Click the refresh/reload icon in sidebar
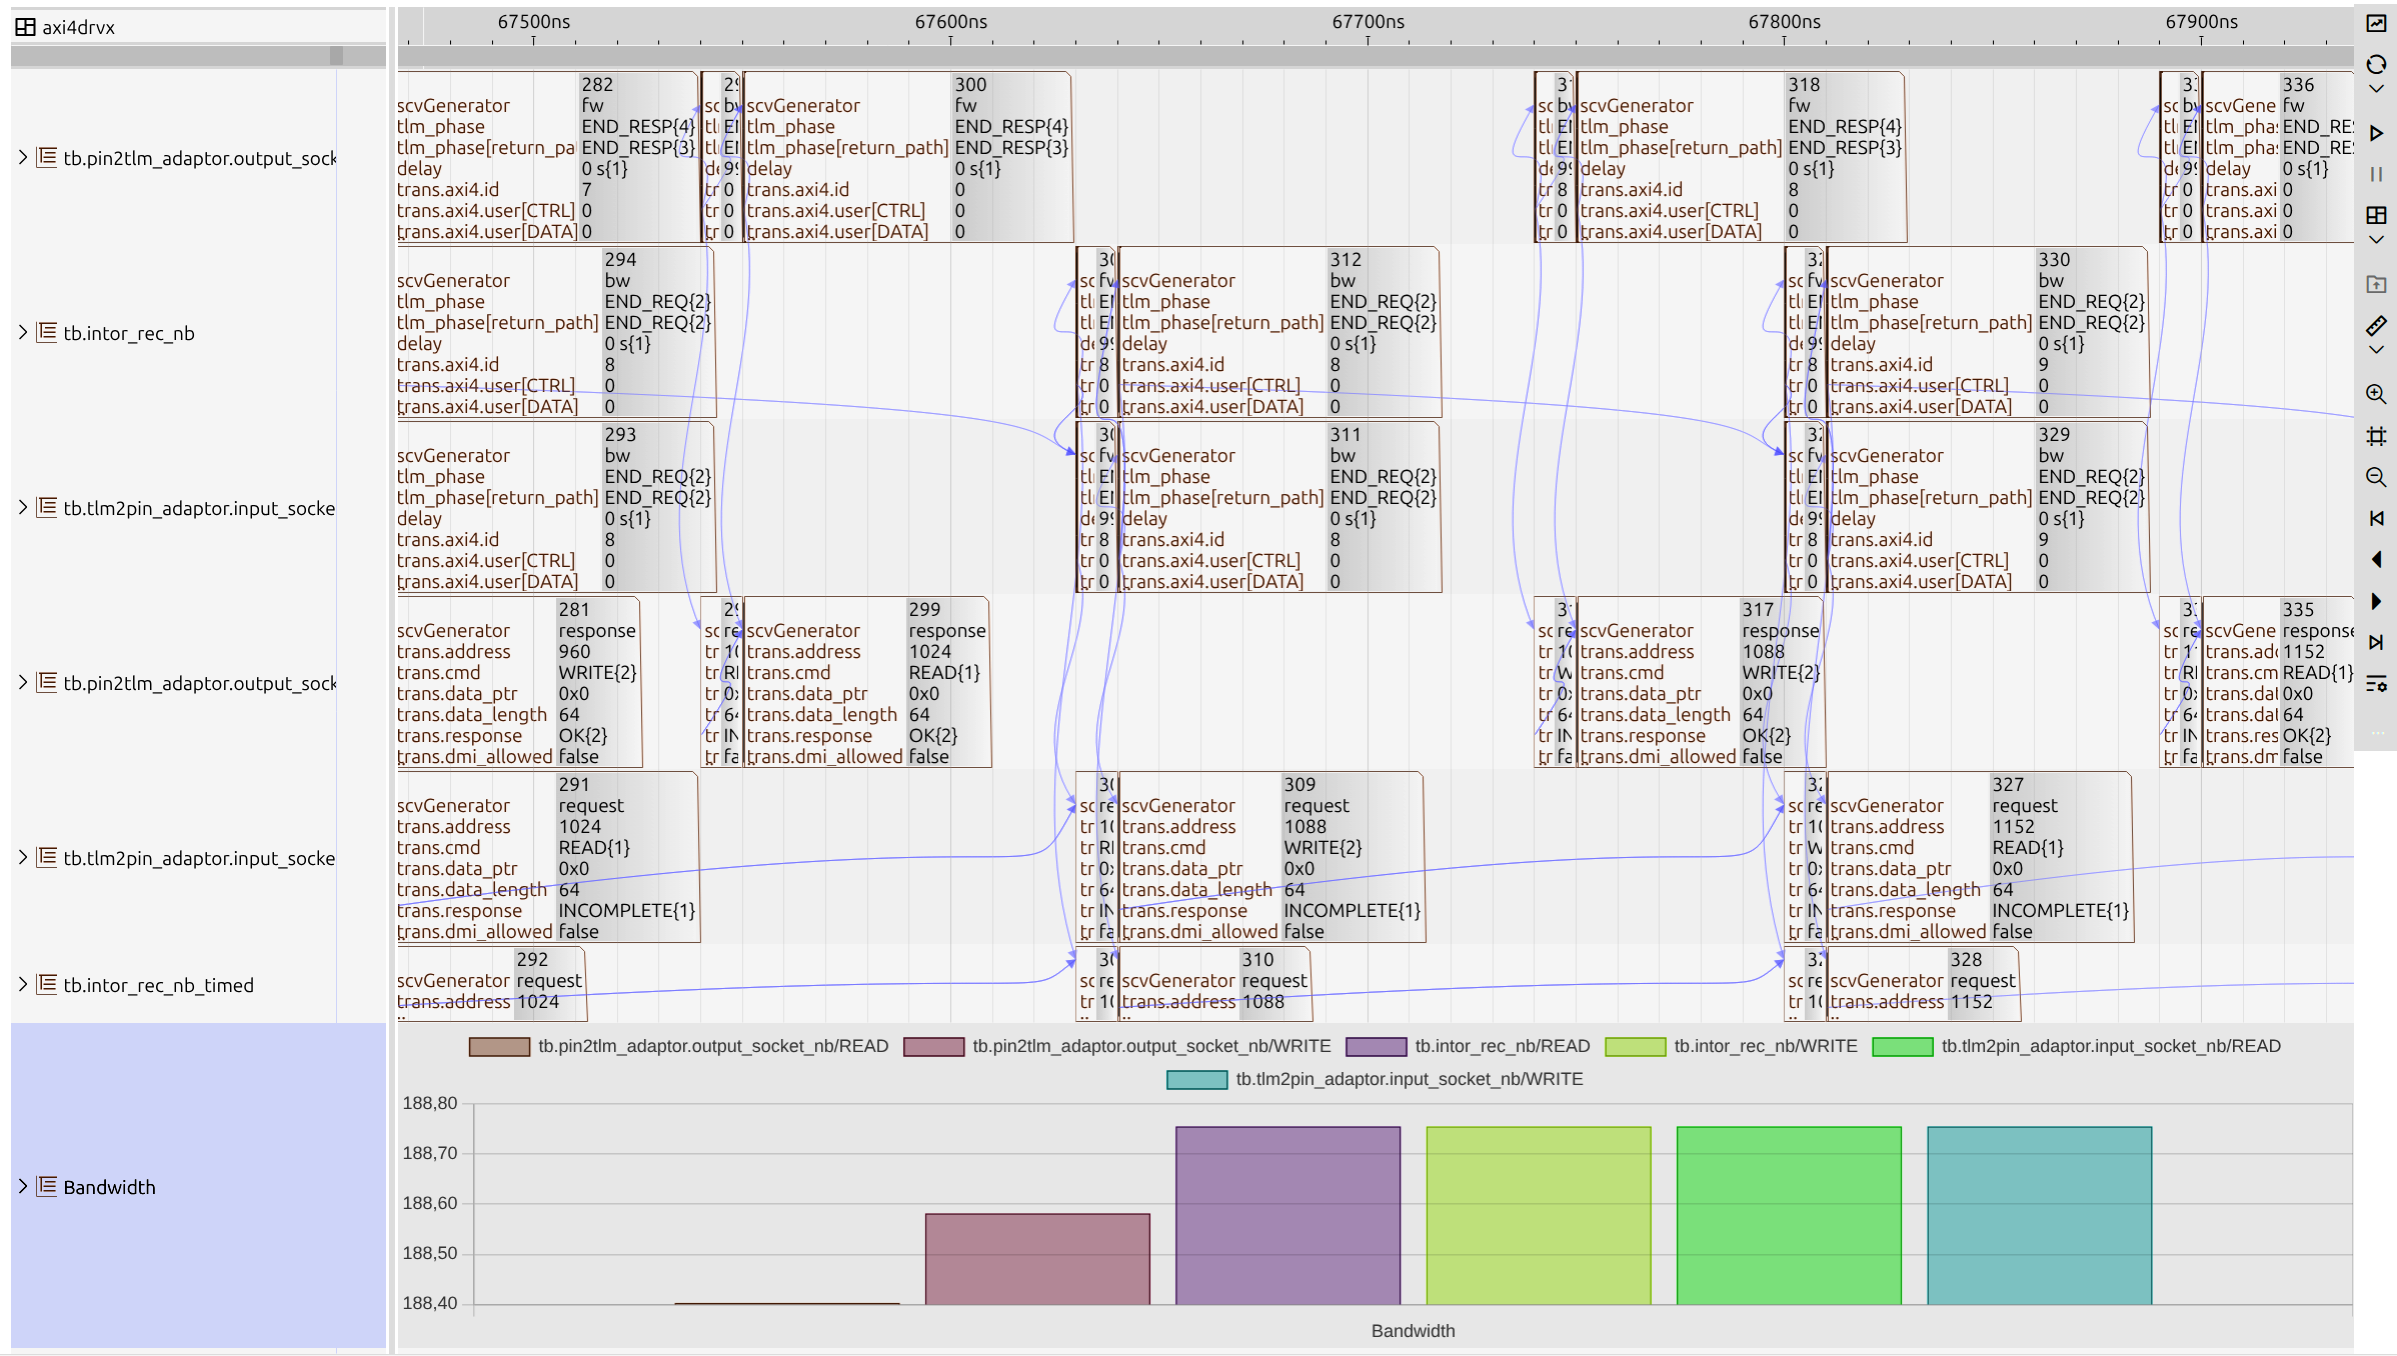This screenshot has height=1356, width=2397. click(x=2376, y=64)
